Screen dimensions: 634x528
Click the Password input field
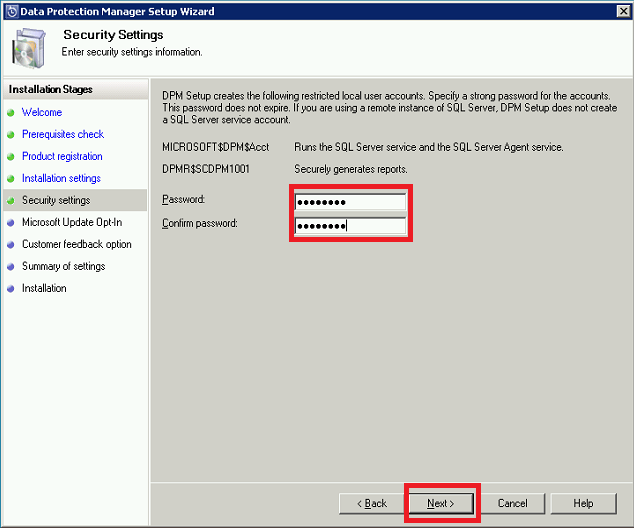click(350, 202)
